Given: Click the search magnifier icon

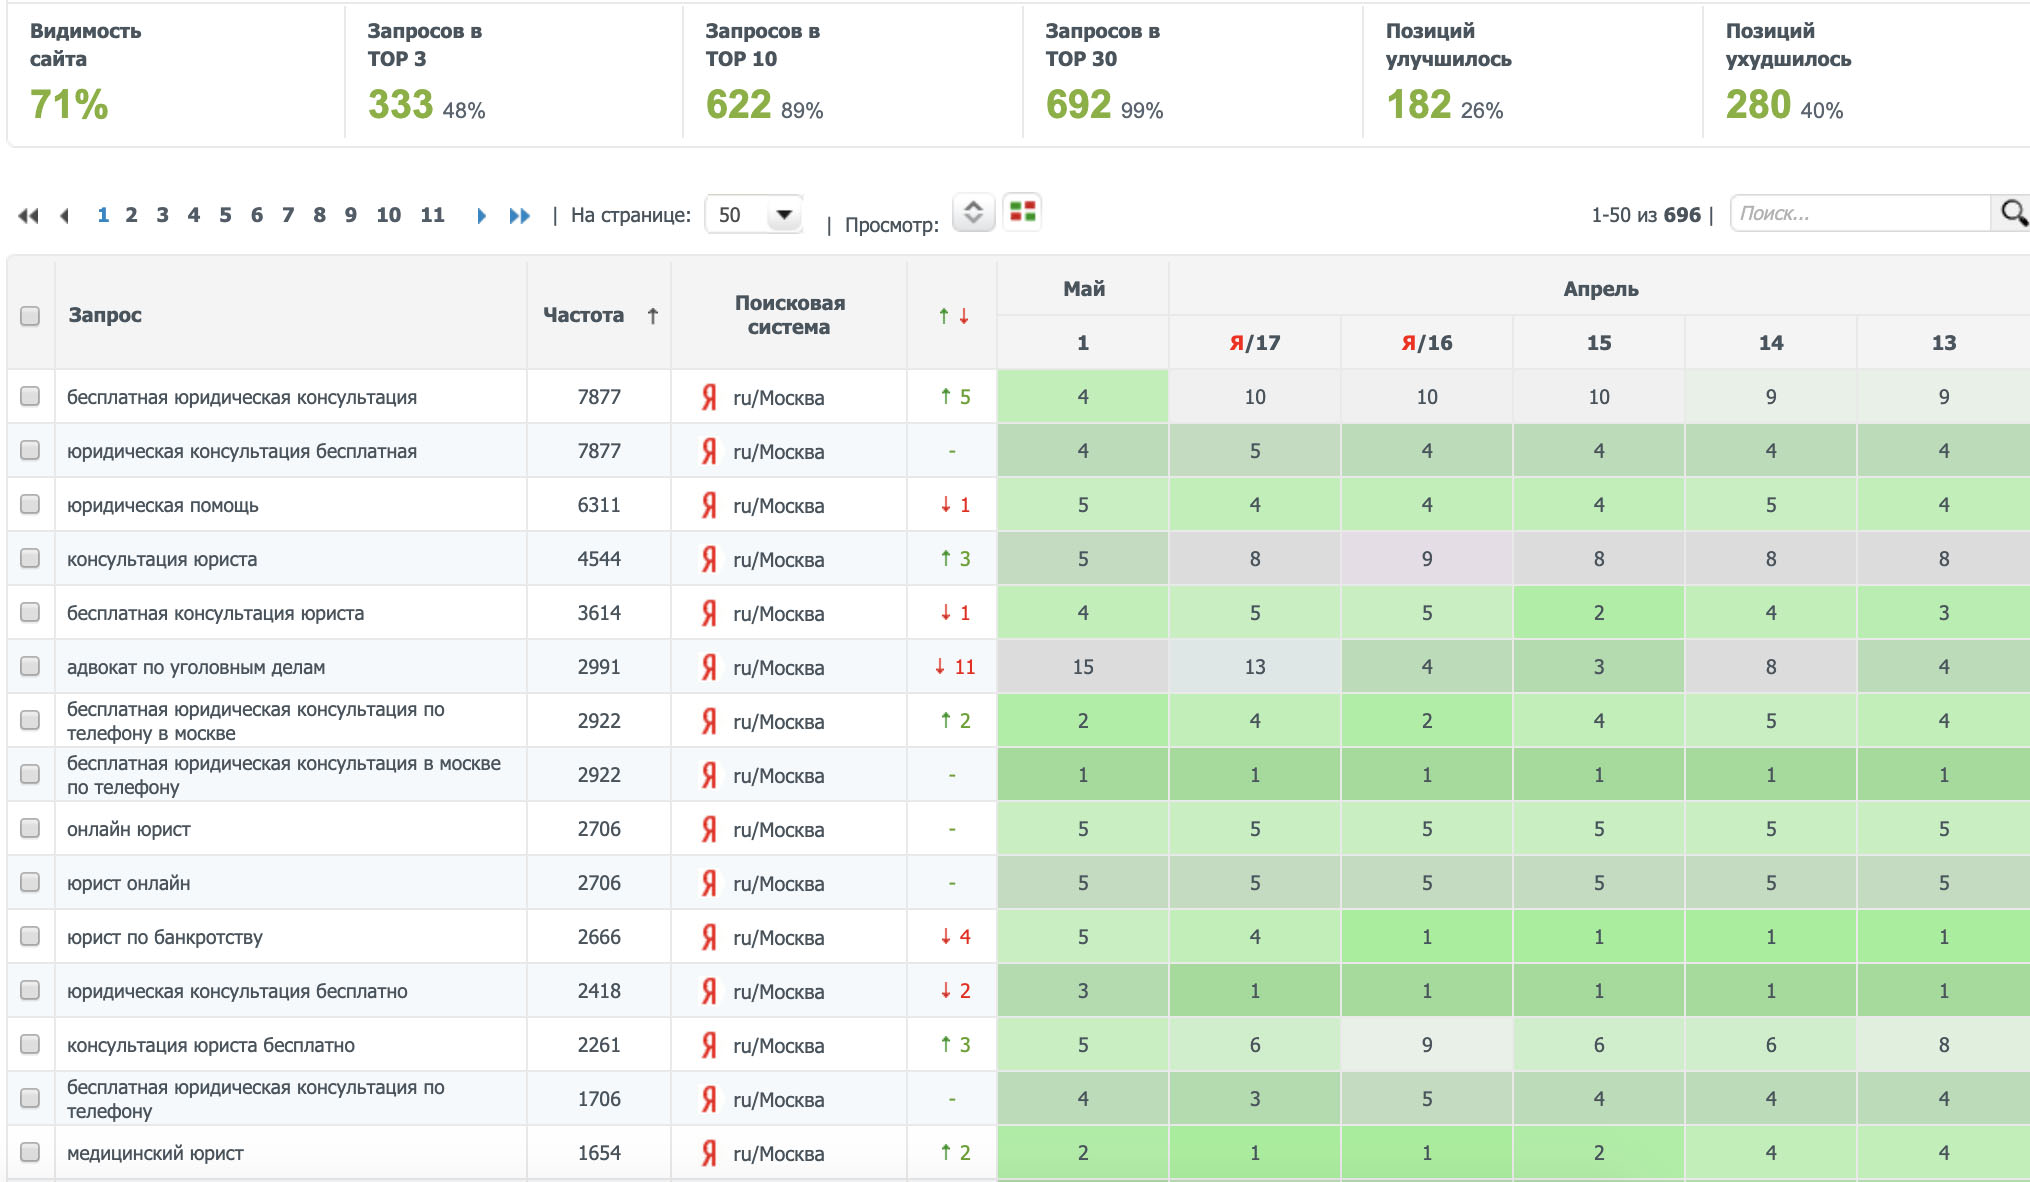Looking at the screenshot, I should pyautogui.click(x=2012, y=213).
